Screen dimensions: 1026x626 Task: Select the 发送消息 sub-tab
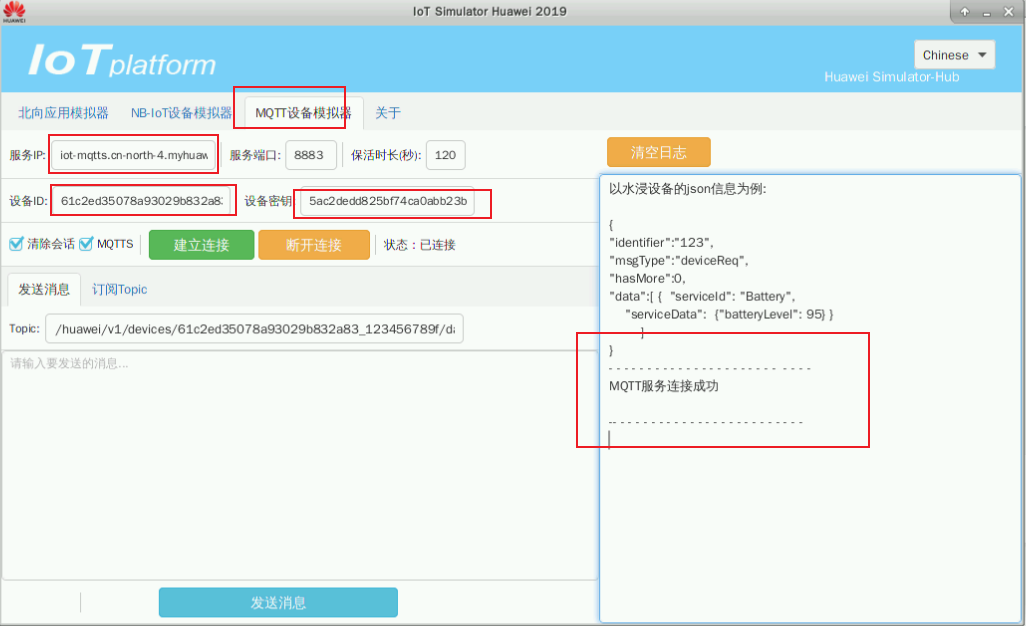[x=44, y=289]
